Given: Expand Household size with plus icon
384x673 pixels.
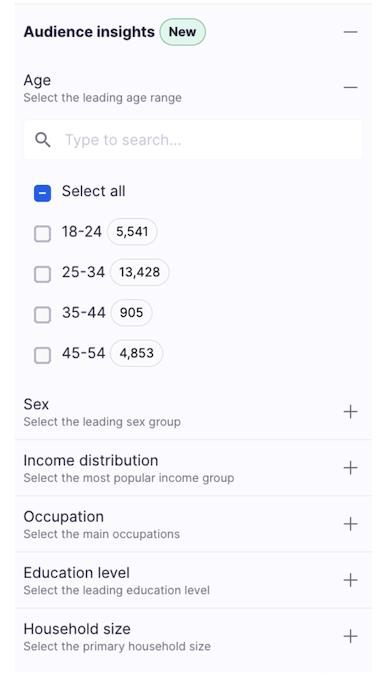Looking at the screenshot, I should tap(350, 637).
